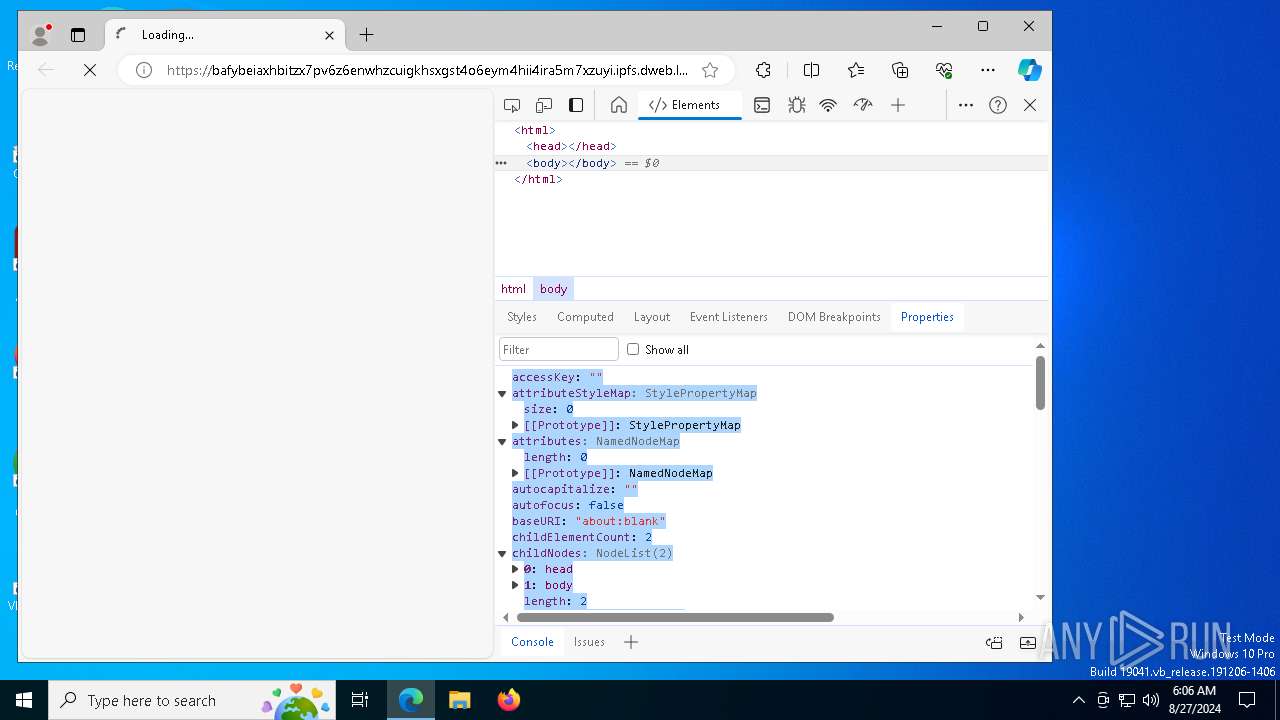The width and height of the screenshot is (1280, 720).
Task: Click the baseURI "about:blank" value
Action: point(620,521)
